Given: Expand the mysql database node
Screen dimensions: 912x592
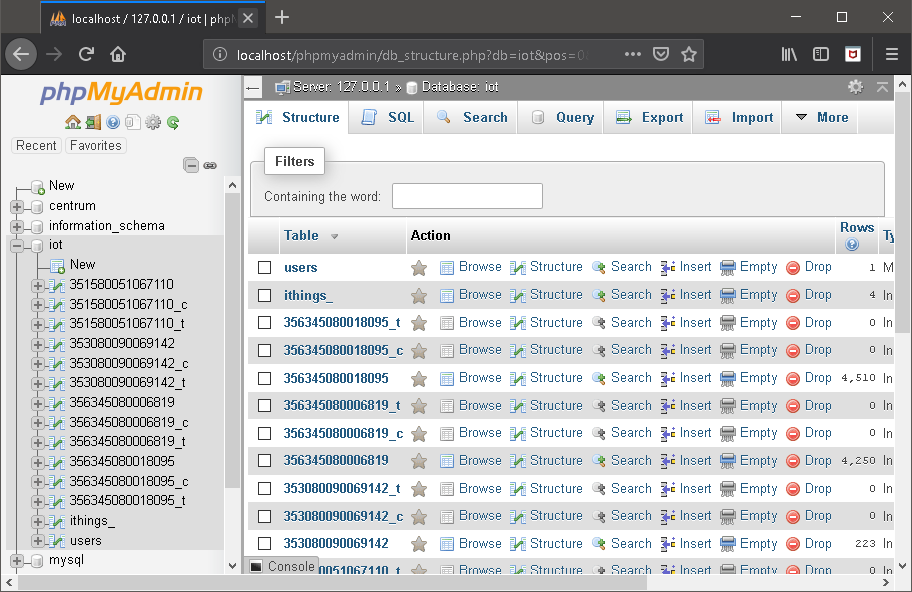Looking at the screenshot, I should coord(17,561).
